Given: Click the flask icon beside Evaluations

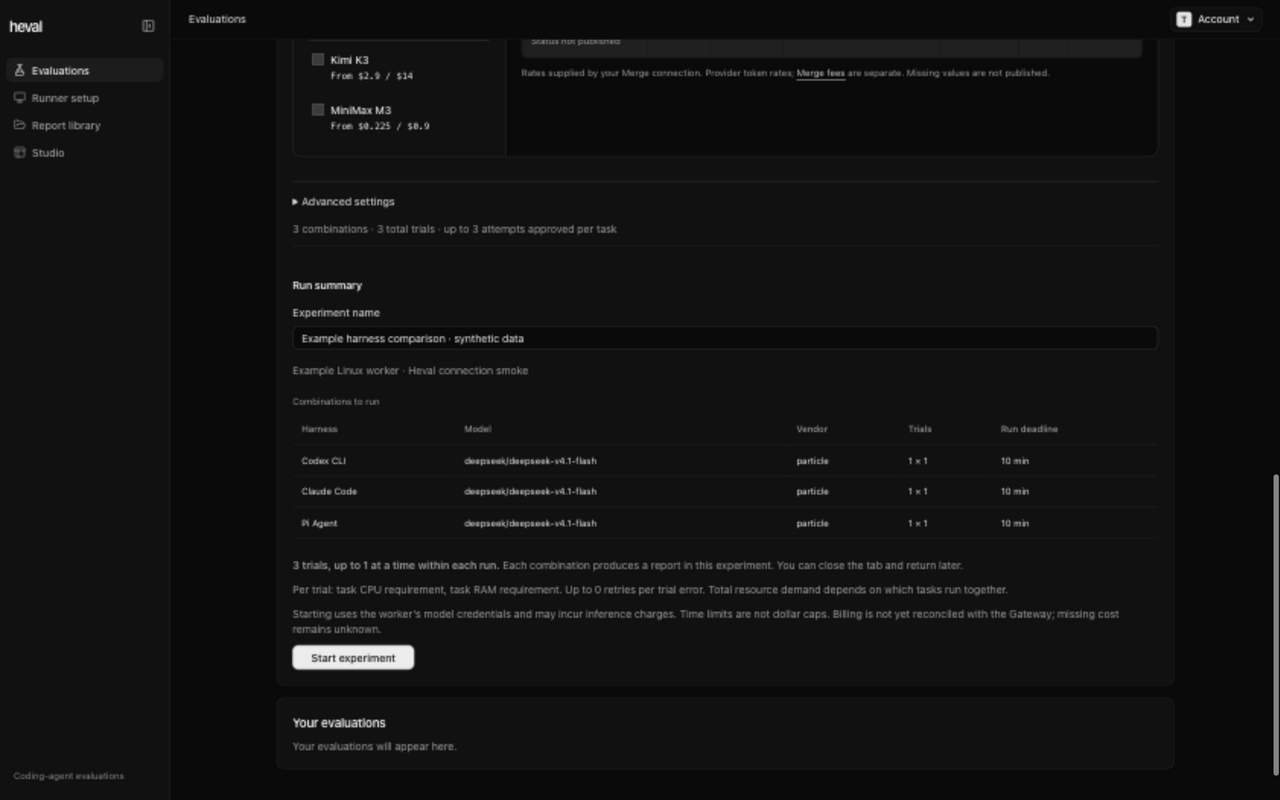Looking at the screenshot, I should pos(20,71).
